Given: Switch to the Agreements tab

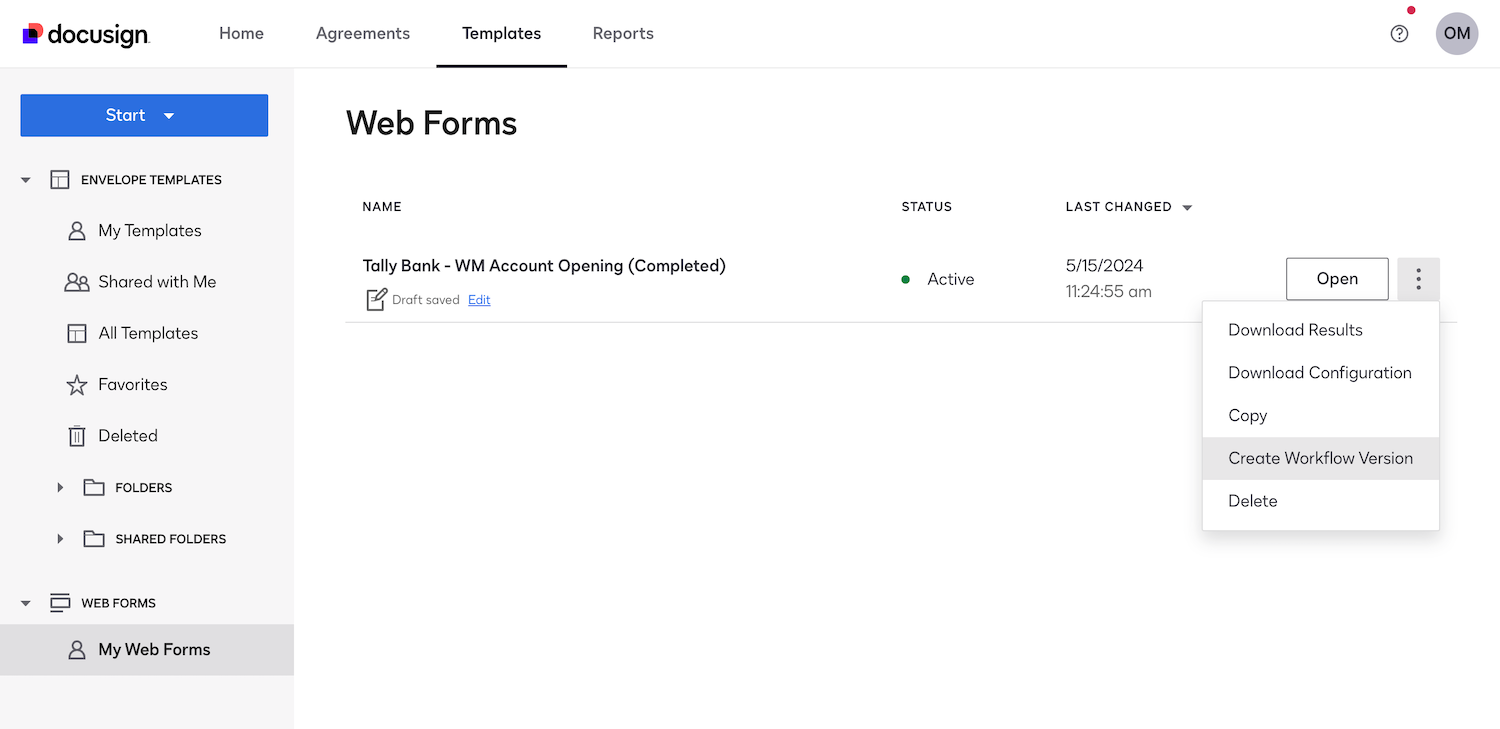Looking at the screenshot, I should pyautogui.click(x=362, y=33).
